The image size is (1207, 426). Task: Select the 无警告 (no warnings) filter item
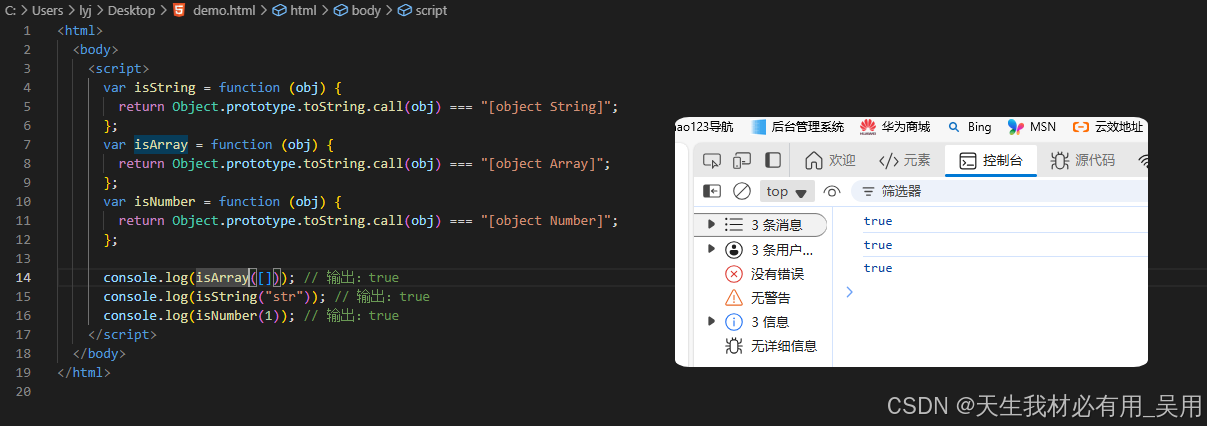click(x=759, y=298)
